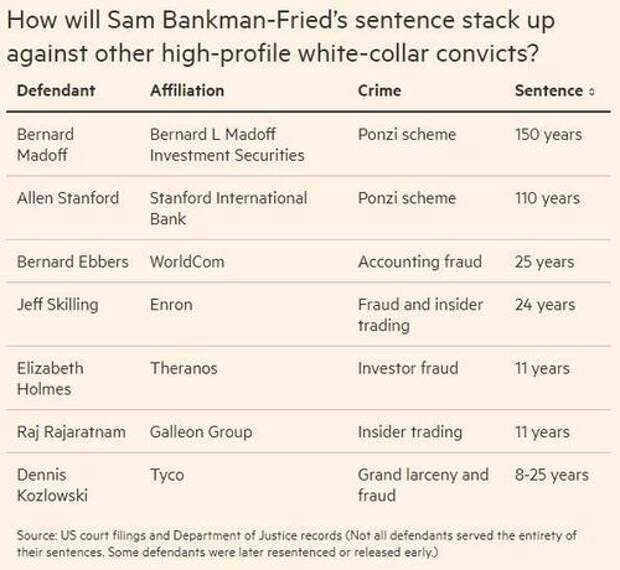This screenshot has height=570, width=620.
Task: Click the Jeff Skilling defendant name
Action: coord(58,305)
